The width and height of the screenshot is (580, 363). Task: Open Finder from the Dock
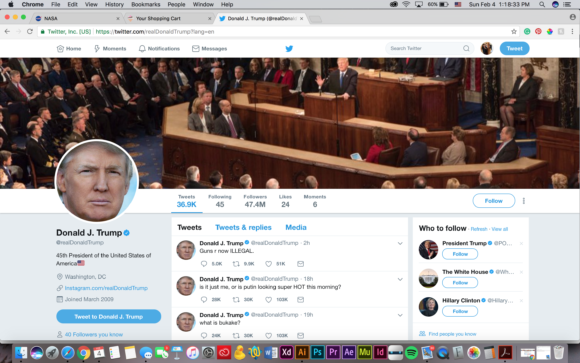(21, 352)
